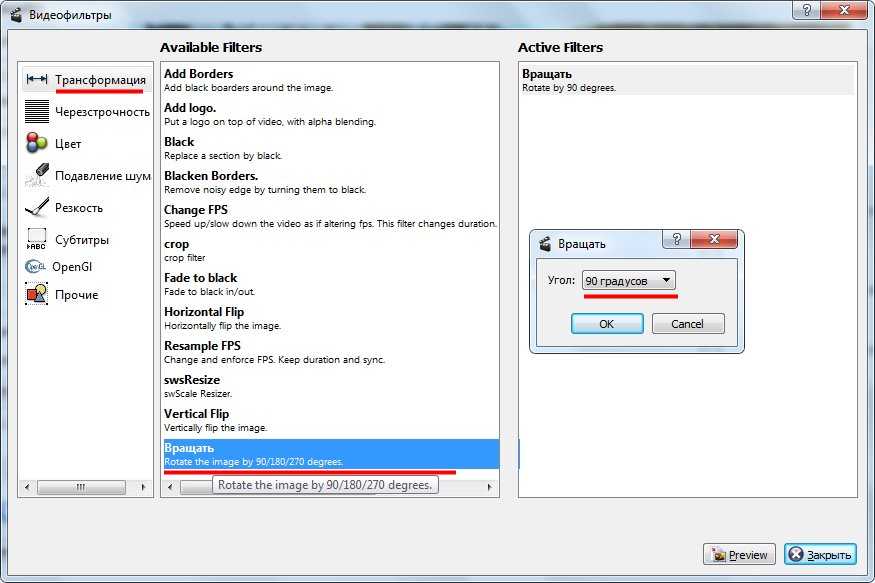Select the Add logo. filter
875x583 pixels.
[330, 114]
